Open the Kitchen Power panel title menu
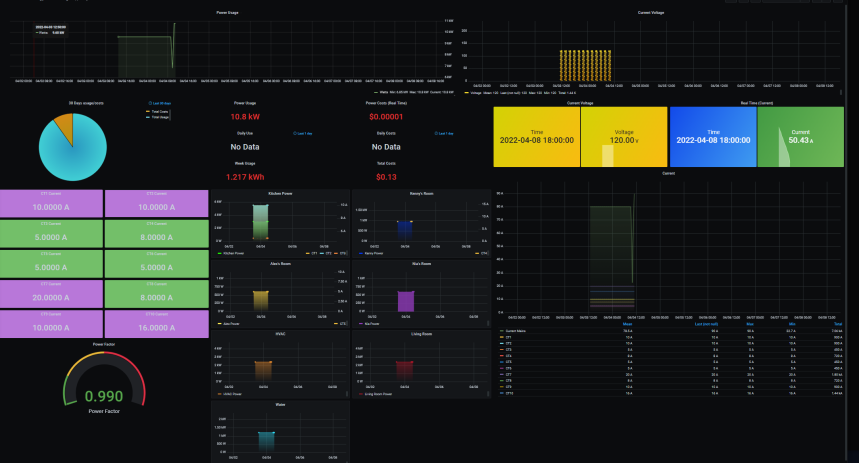The width and height of the screenshot is (859, 463). [280, 191]
